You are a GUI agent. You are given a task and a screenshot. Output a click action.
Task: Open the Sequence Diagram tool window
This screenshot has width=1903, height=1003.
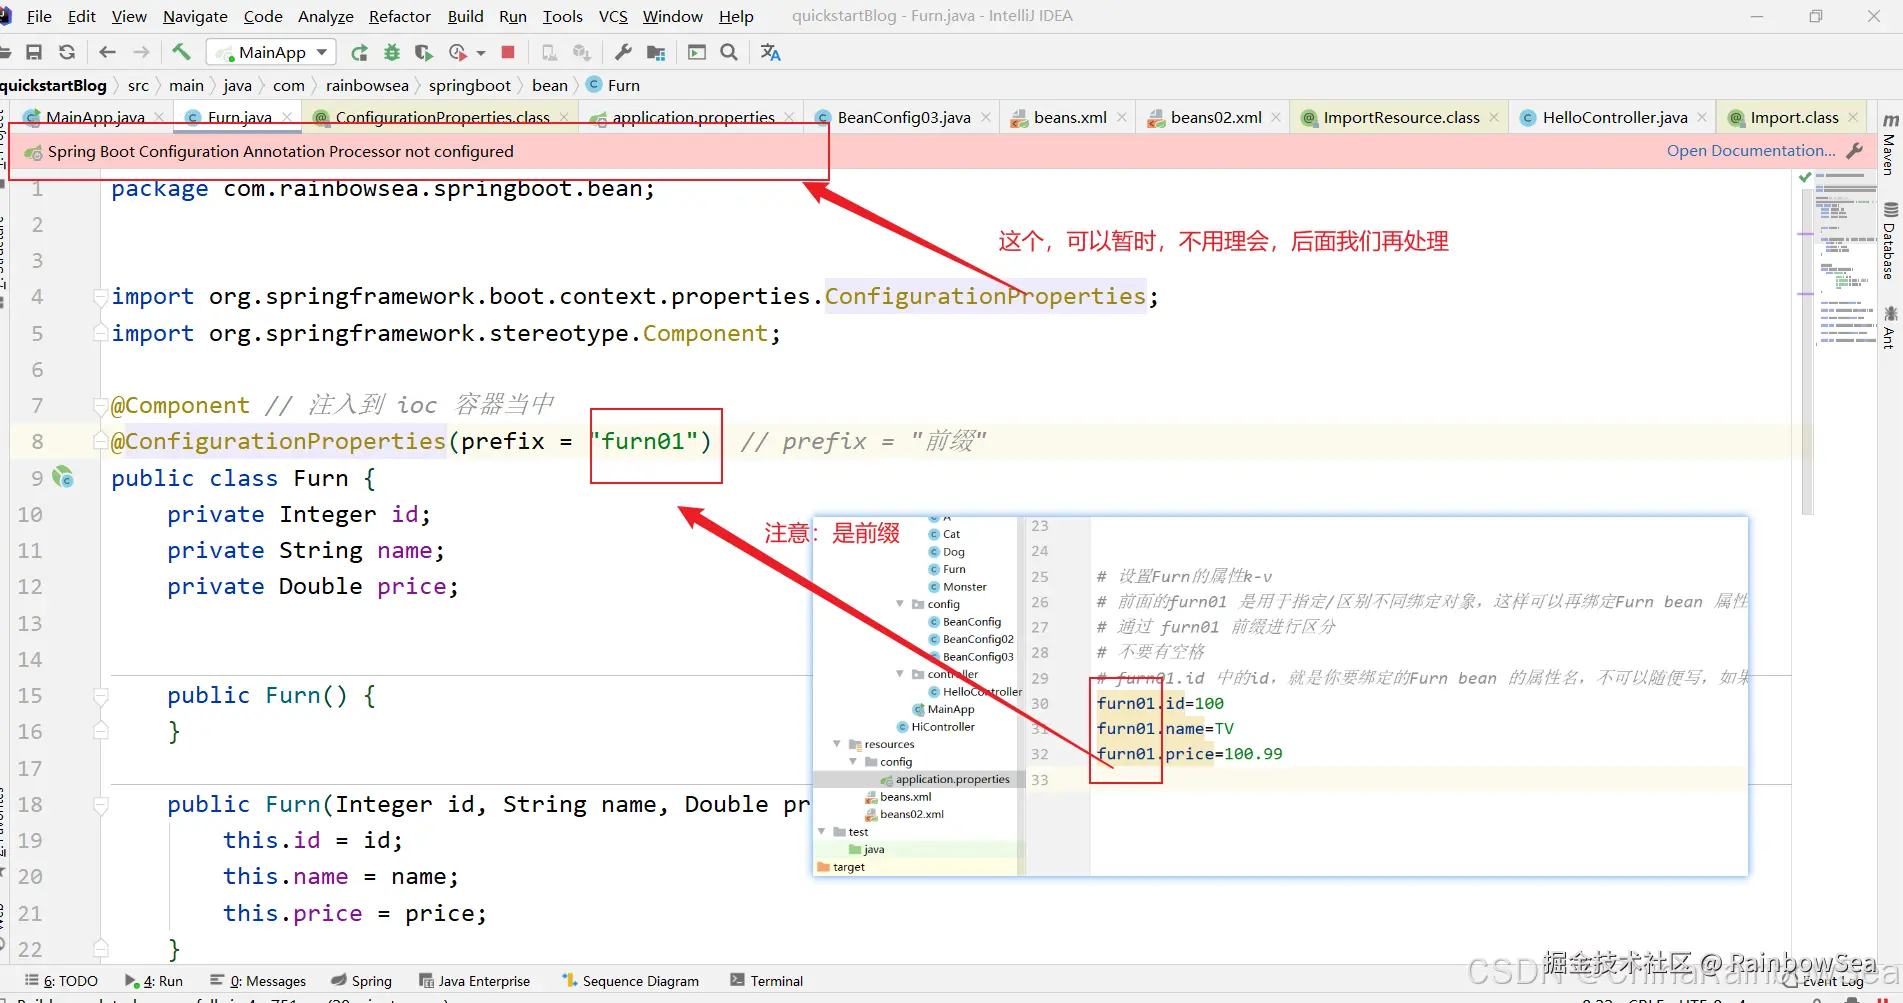point(631,981)
